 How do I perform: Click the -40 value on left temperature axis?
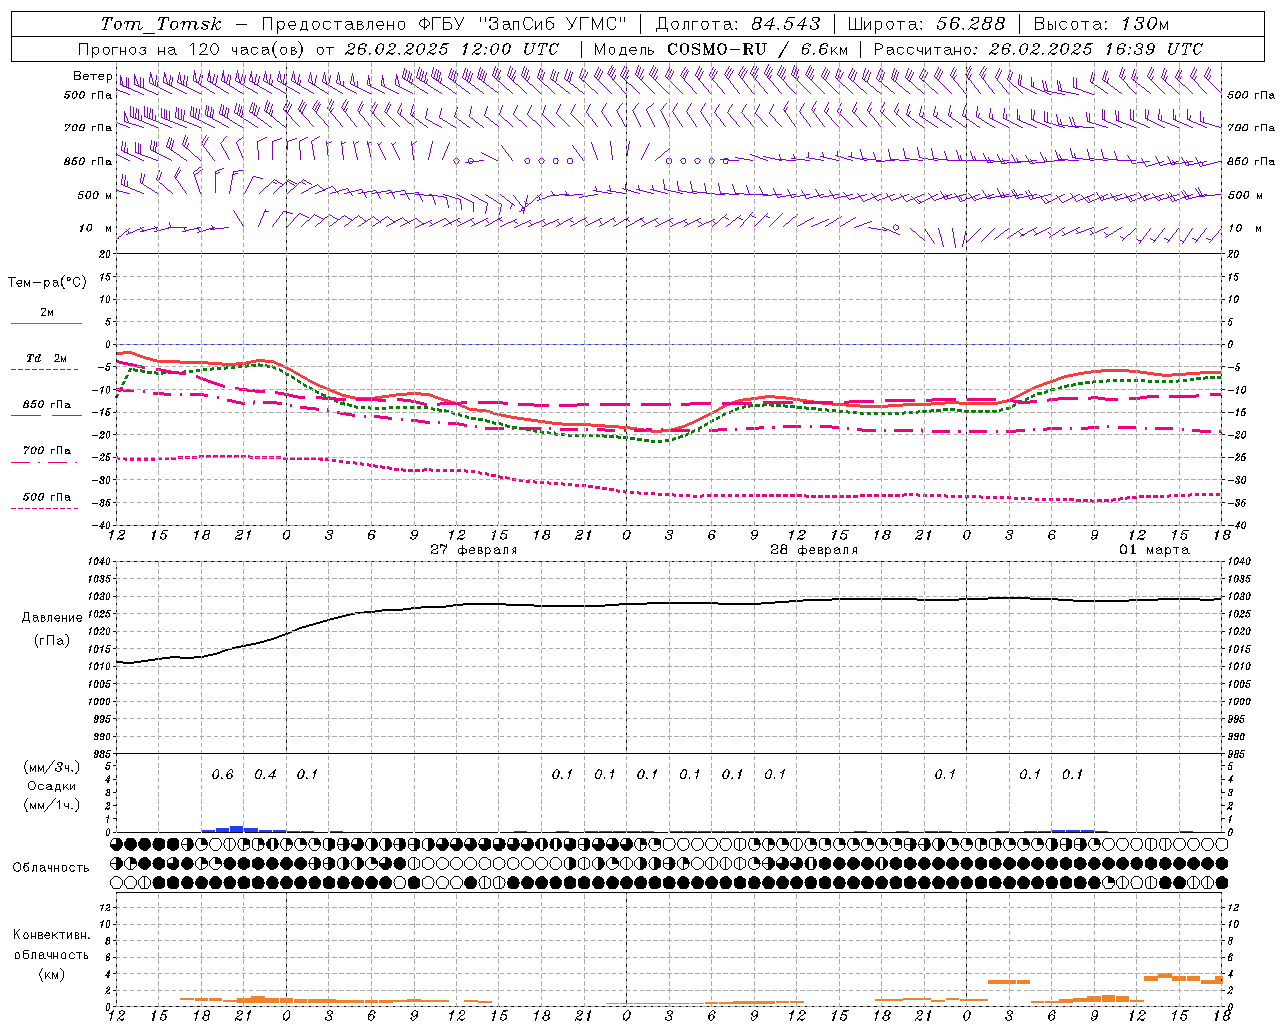pos(102,525)
